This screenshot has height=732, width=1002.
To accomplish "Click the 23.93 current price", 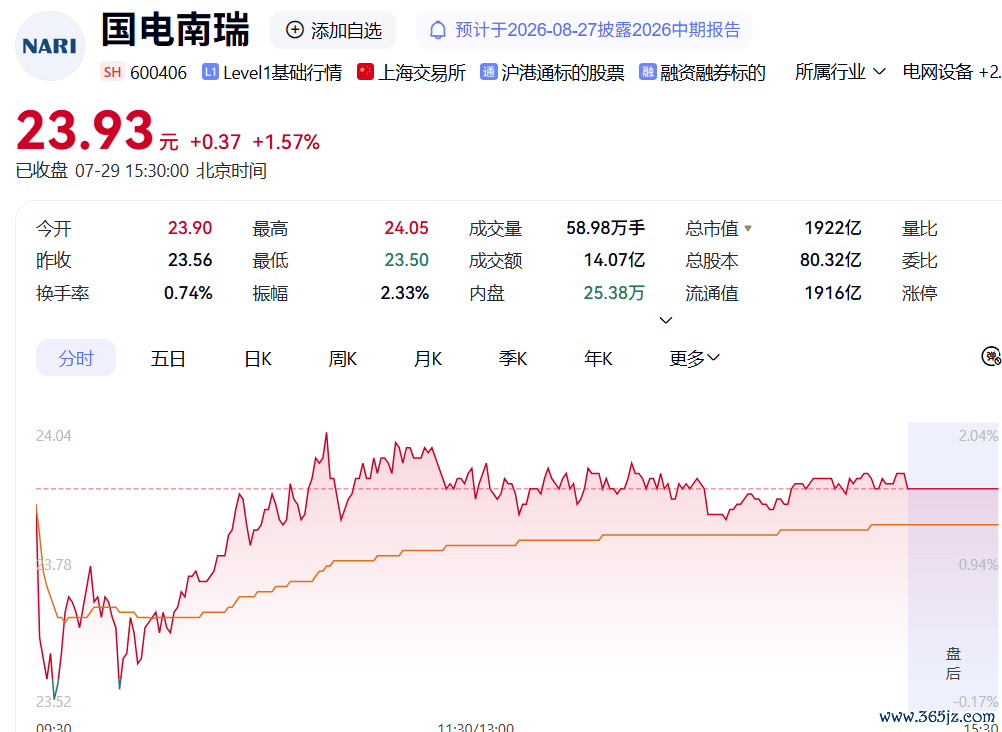I will pos(84,131).
